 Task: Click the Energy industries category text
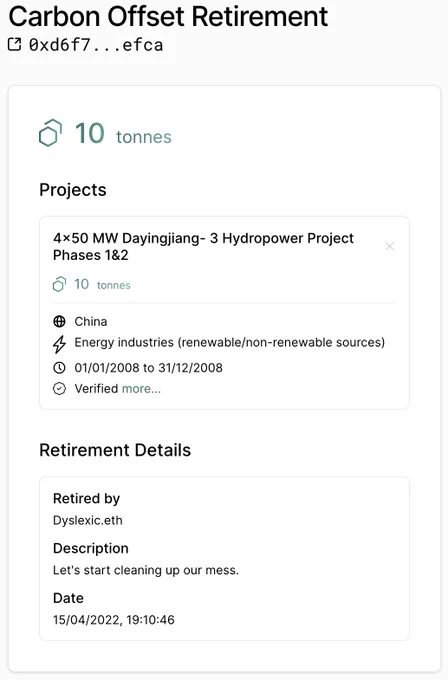pos(229,342)
